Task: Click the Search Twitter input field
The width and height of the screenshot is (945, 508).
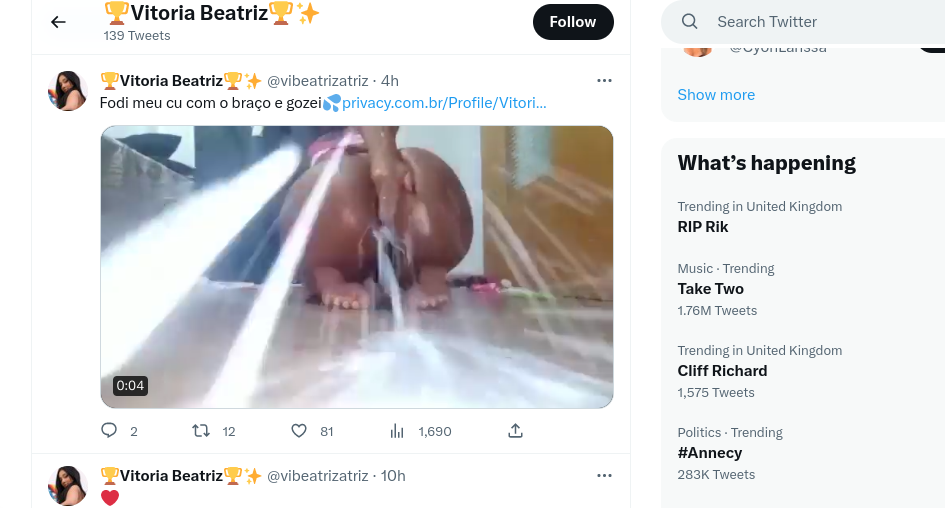Action: click(x=800, y=22)
